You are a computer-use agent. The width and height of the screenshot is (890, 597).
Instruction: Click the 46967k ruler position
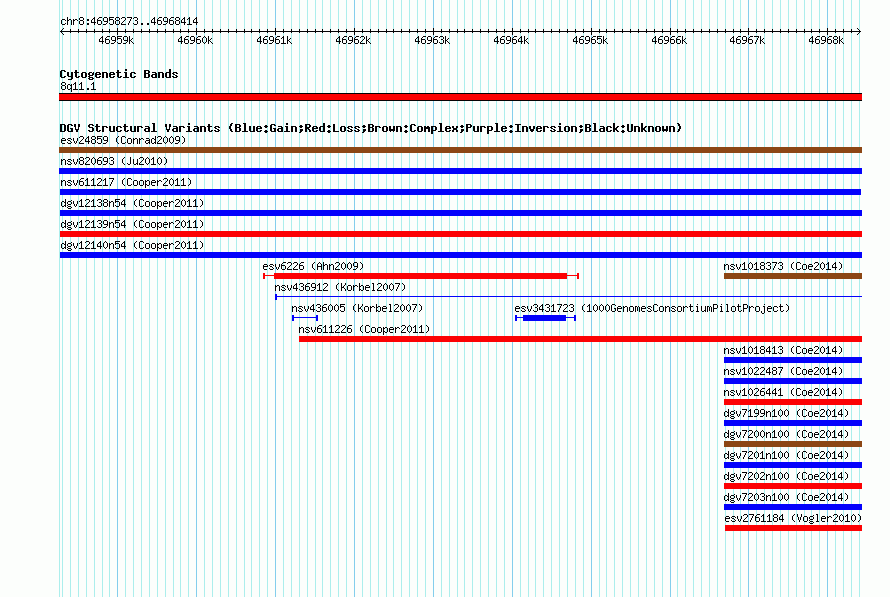[747, 40]
